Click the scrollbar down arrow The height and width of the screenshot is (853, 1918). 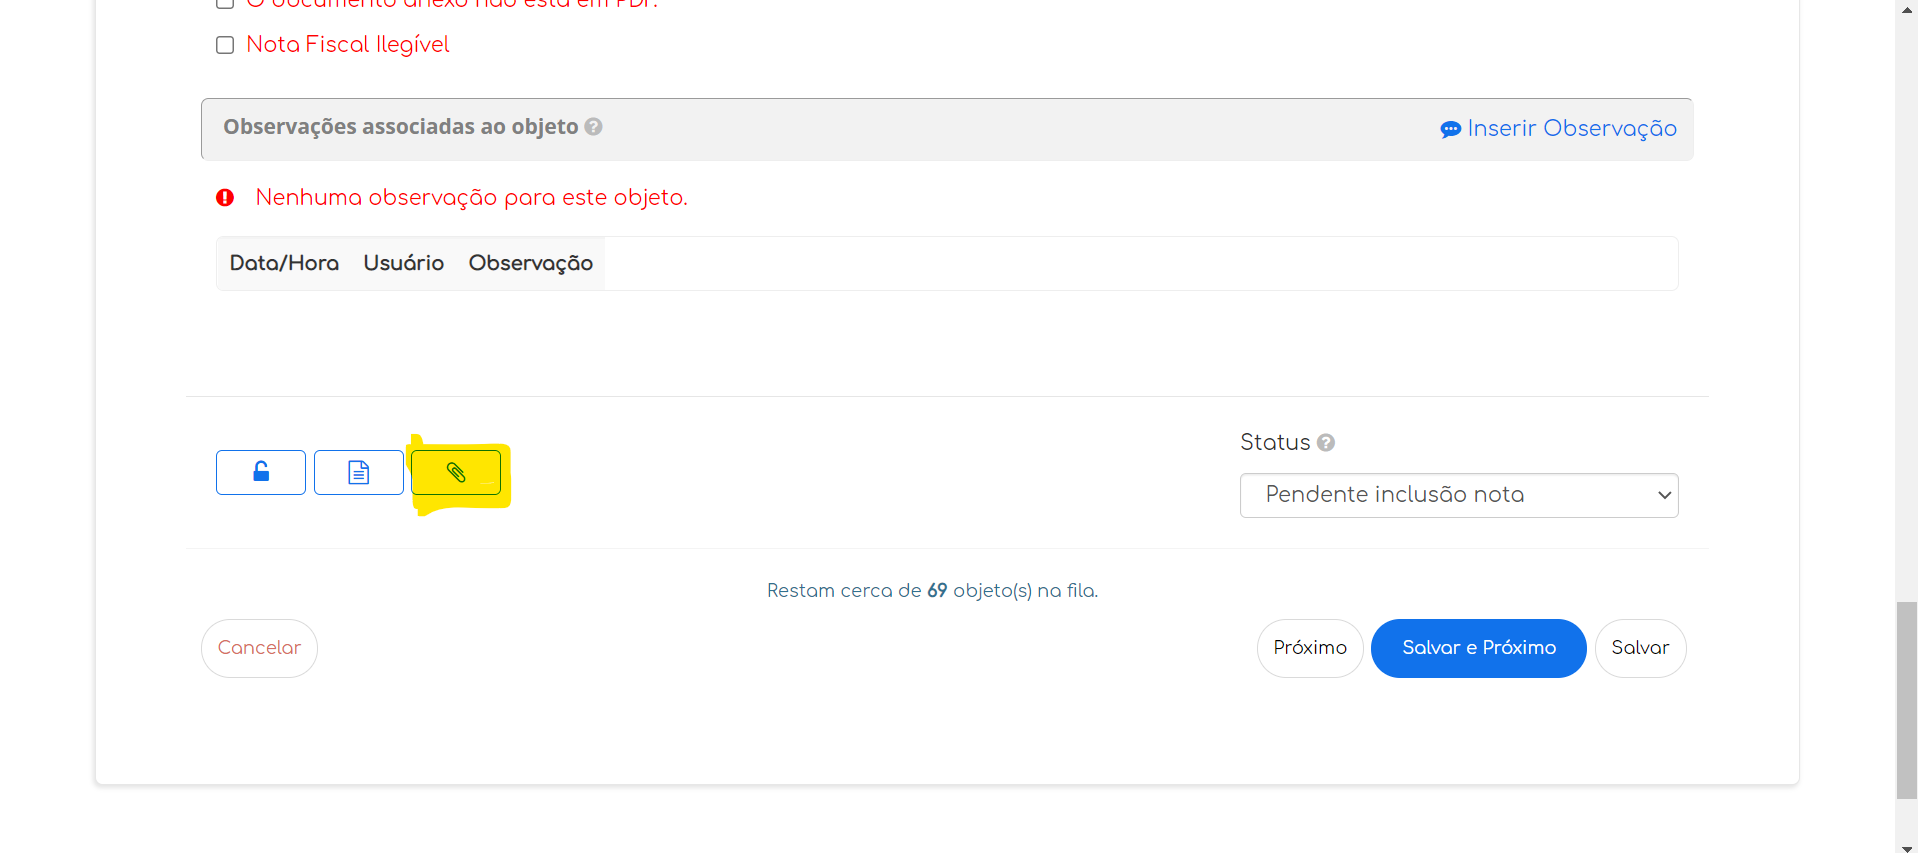1907,847
